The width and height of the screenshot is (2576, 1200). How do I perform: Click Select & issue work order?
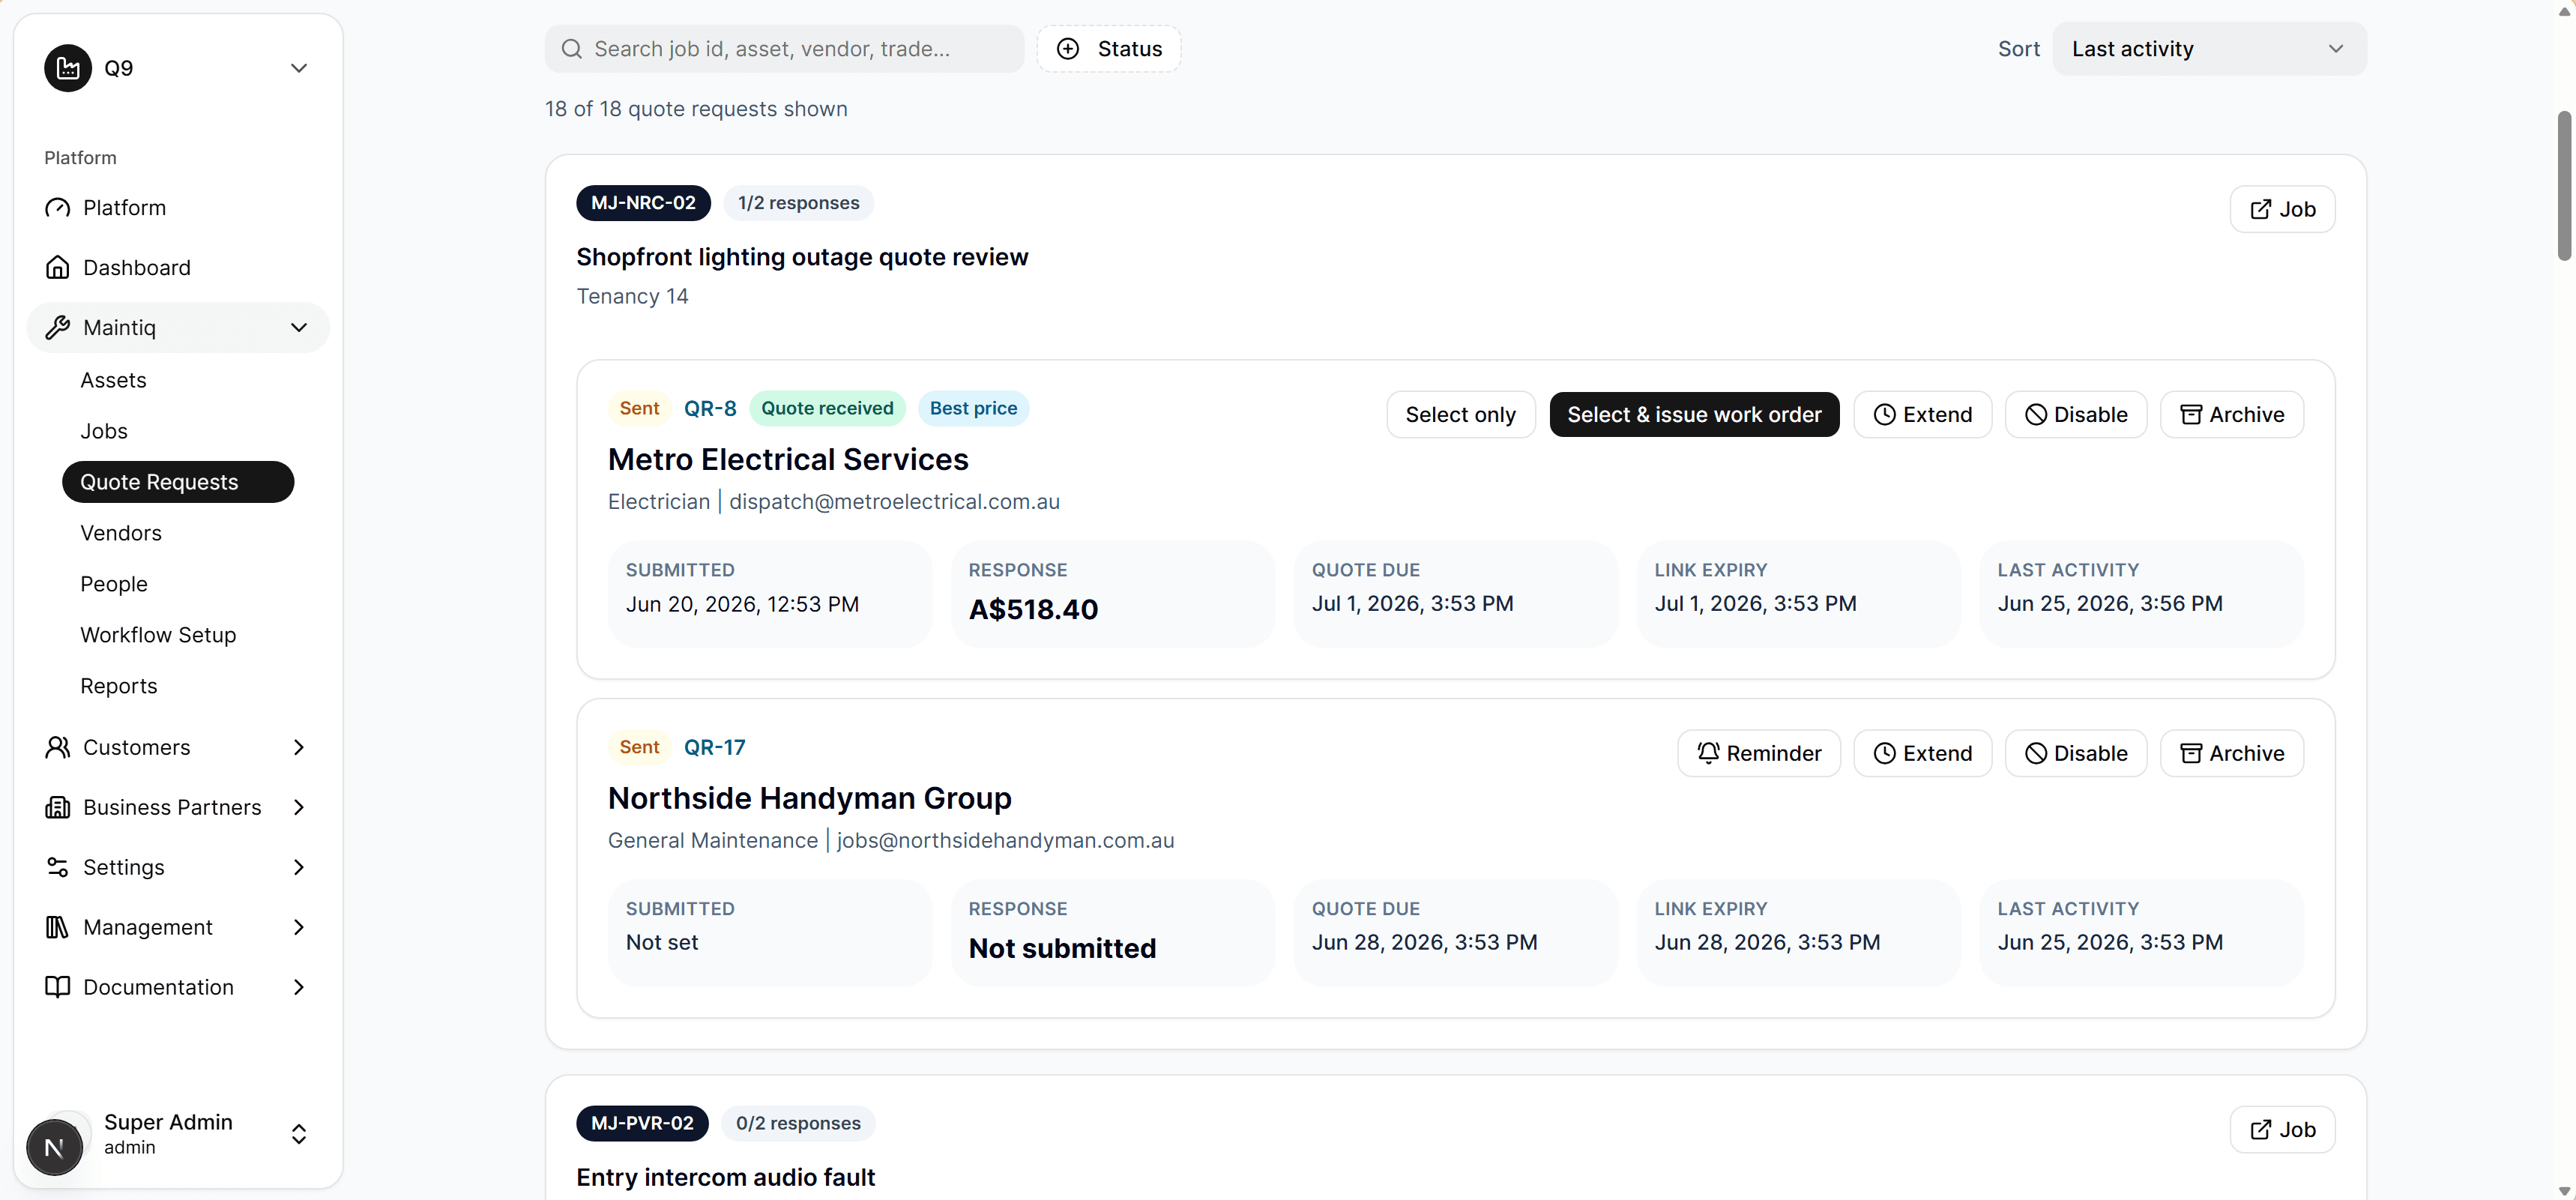tap(1694, 415)
